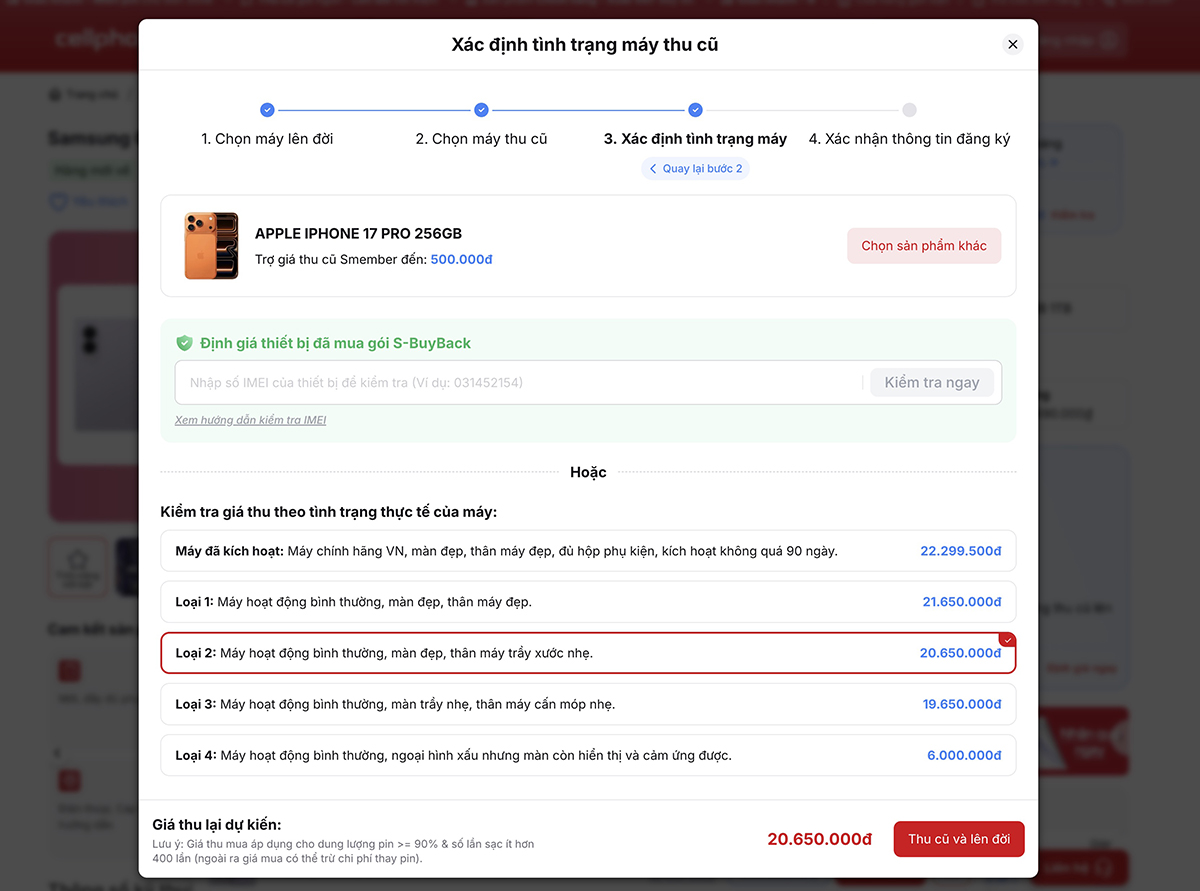Open the iPhone 17 Pro product thumbnail
Image resolution: width=1200 pixels, height=891 pixels.
211,246
